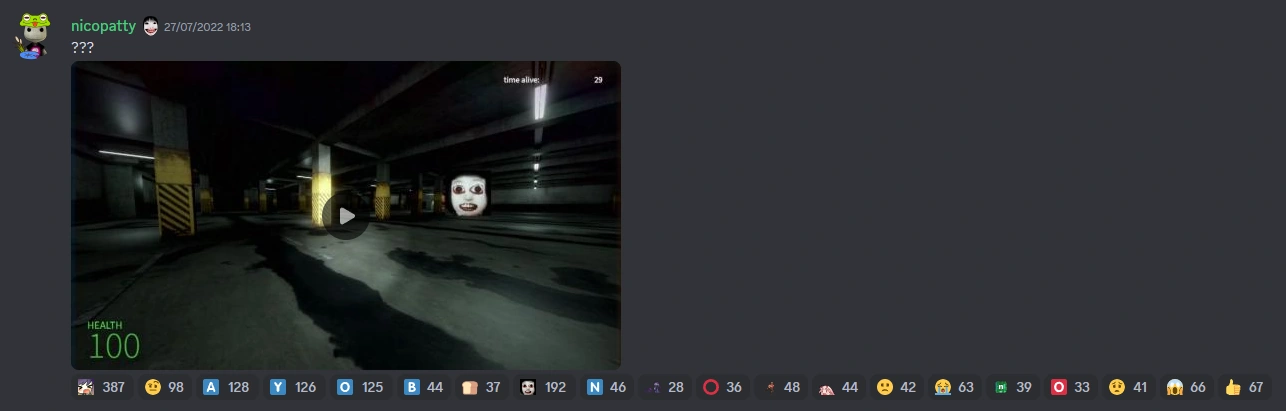Screen dimensions: 1286x411
Task: Open nicopatty's profile picture
Action: click(32, 37)
